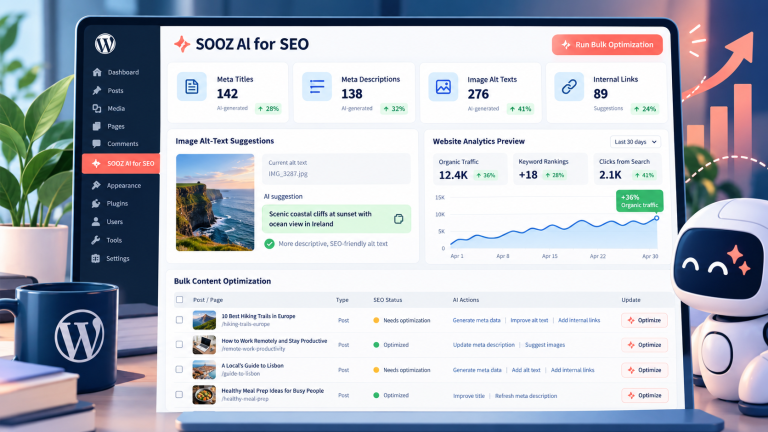This screenshot has height=432, width=768.
Task: Click Generate meta data for Hiking Trails
Action: click(477, 320)
